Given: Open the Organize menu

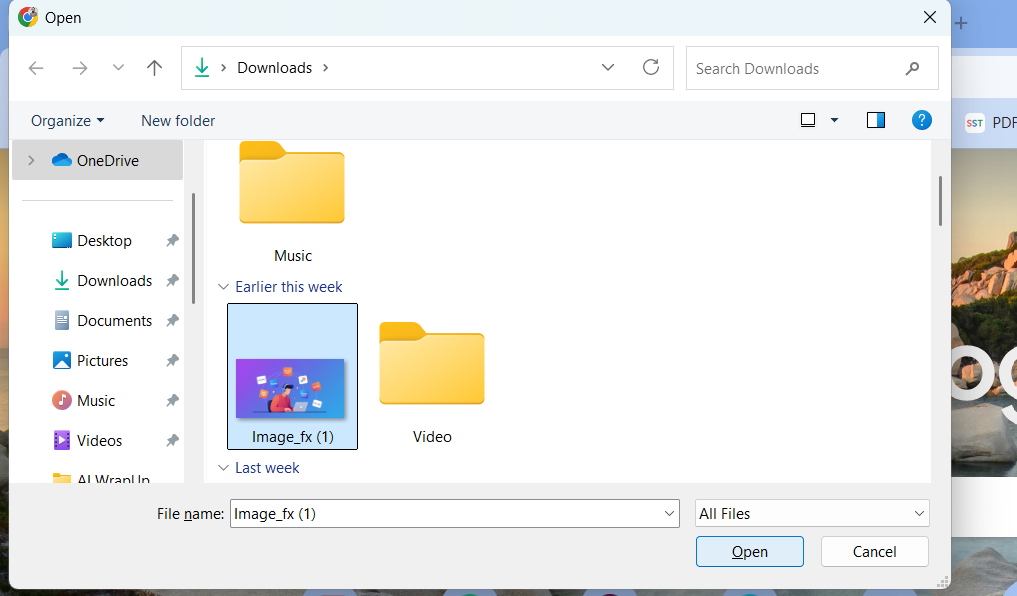Looking at the screenshot, I should point(67,120).
